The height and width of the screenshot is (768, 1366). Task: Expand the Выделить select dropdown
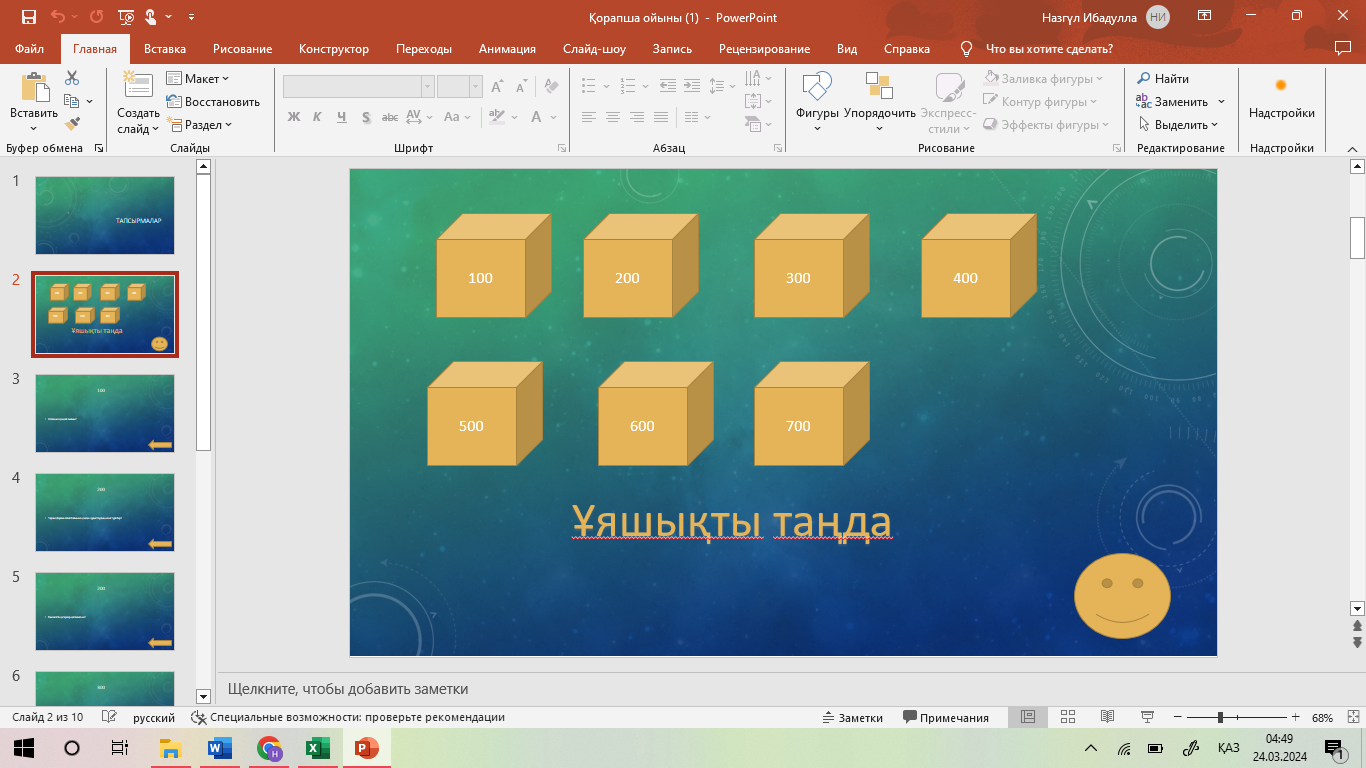pyautogui.click(x=1179, y=125)
